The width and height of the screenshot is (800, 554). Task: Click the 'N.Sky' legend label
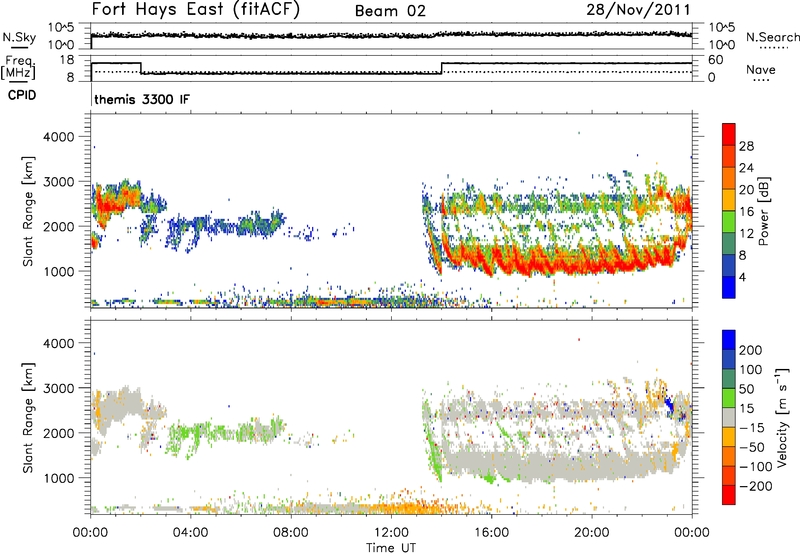click(x=19, y=37)
